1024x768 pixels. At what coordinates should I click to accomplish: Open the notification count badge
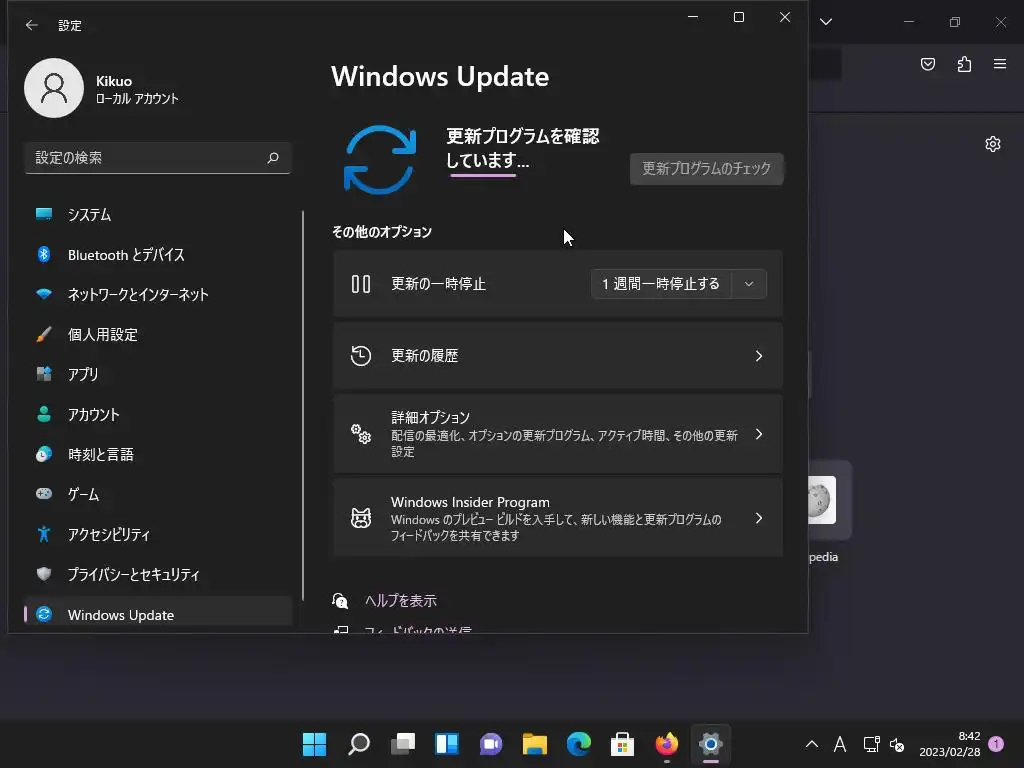click(996, 744)
